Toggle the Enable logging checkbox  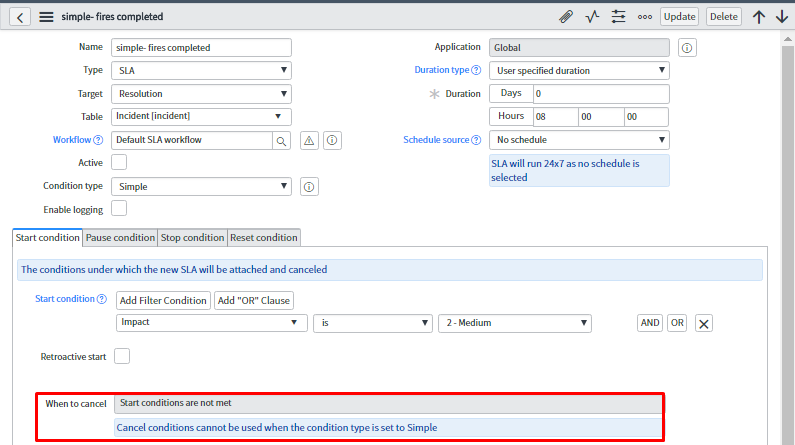click(x=119, y=208)
